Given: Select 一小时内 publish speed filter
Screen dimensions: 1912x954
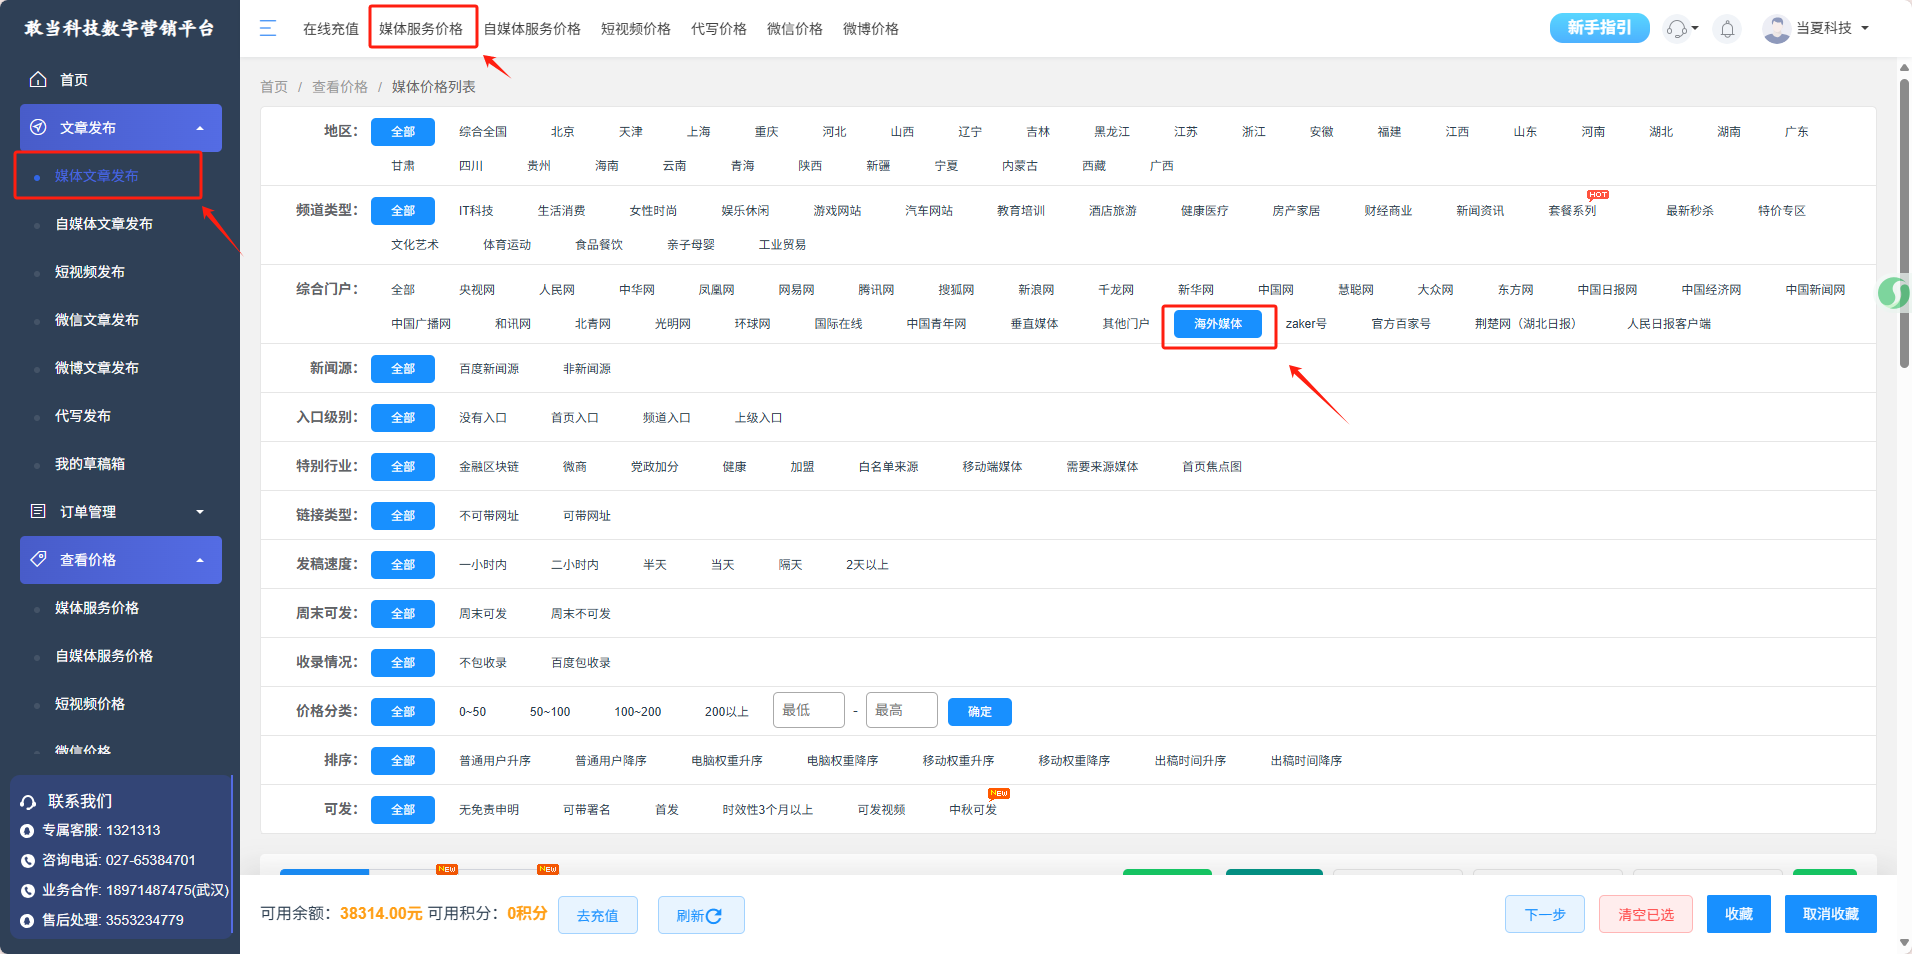Looking at the screenshot, I should (483, 565).
